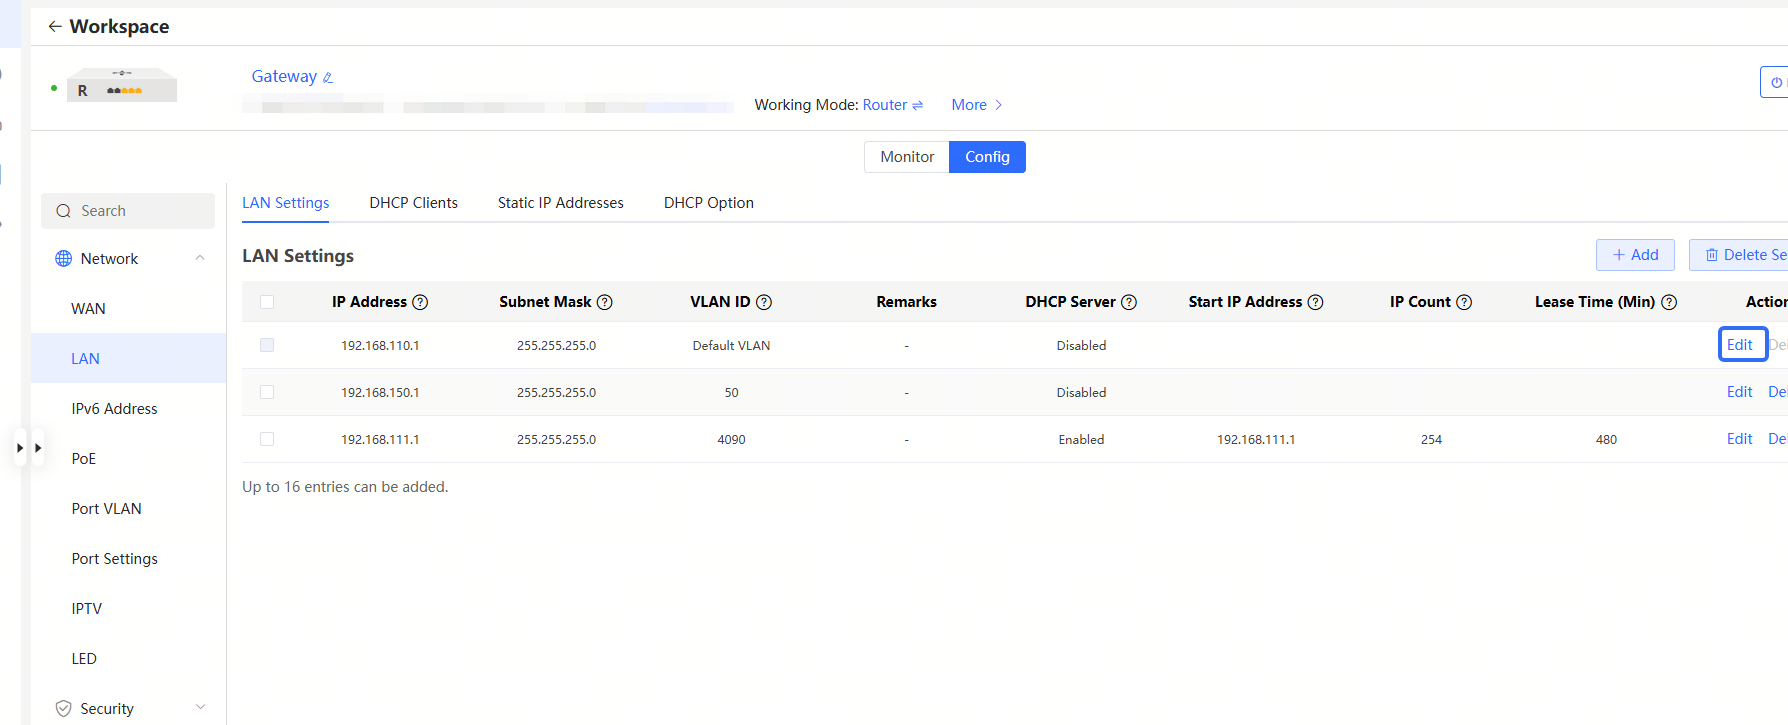This screenshot has width=1788, height=725.
Task: Open the Static IP Addresses tab
Action: point(560,203)
